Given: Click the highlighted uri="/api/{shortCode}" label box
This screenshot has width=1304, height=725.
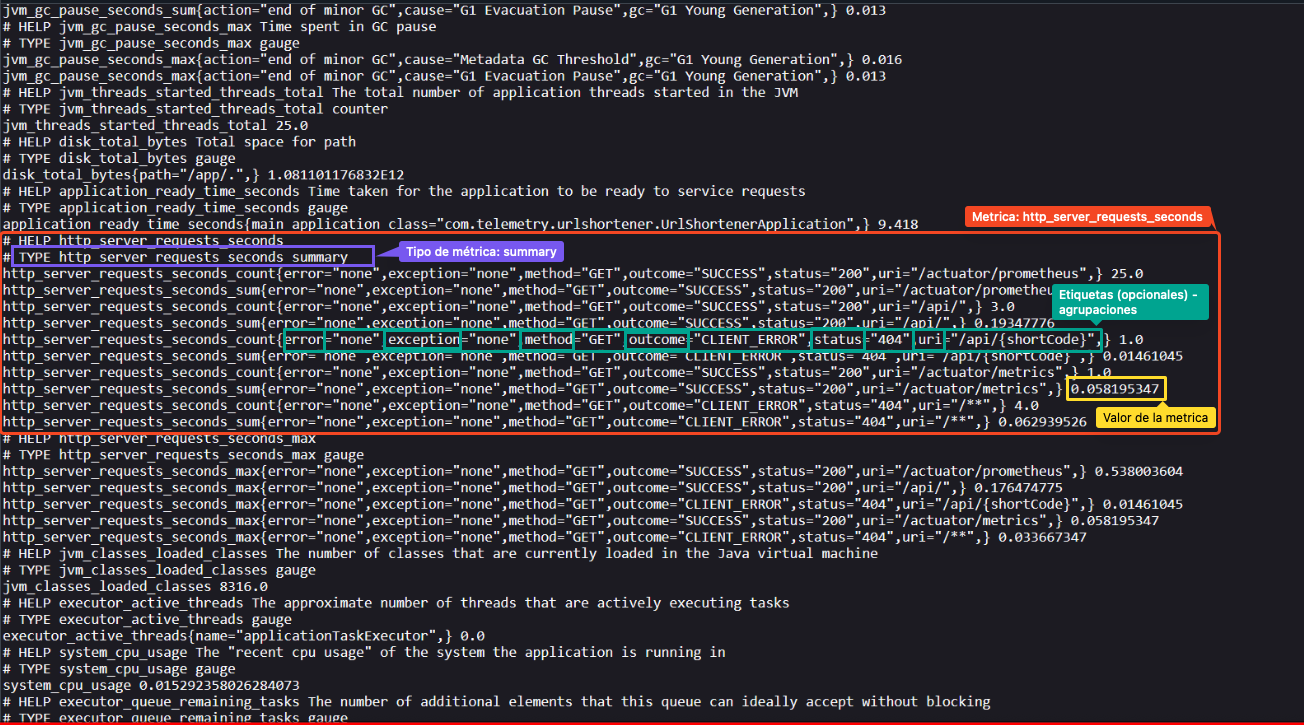Looking at the screenshot, I should click(x=1008, y=339).
